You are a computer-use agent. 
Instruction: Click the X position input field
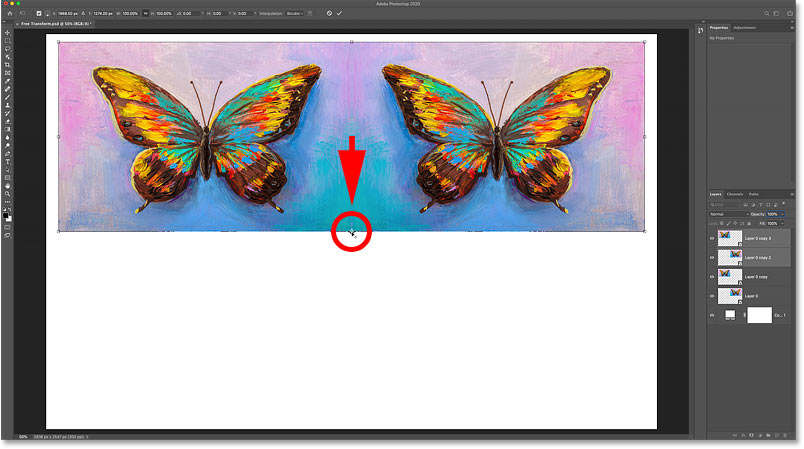tap(67, 13)
